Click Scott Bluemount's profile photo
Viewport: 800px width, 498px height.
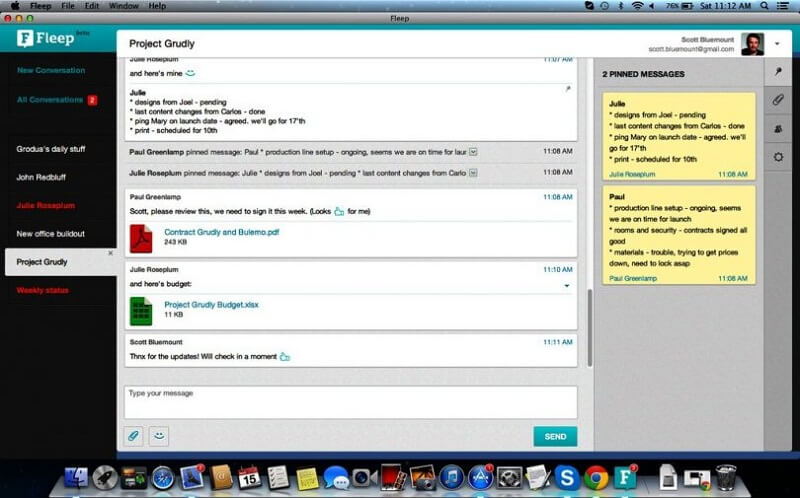pyautogui.click(x=752, y=44)
